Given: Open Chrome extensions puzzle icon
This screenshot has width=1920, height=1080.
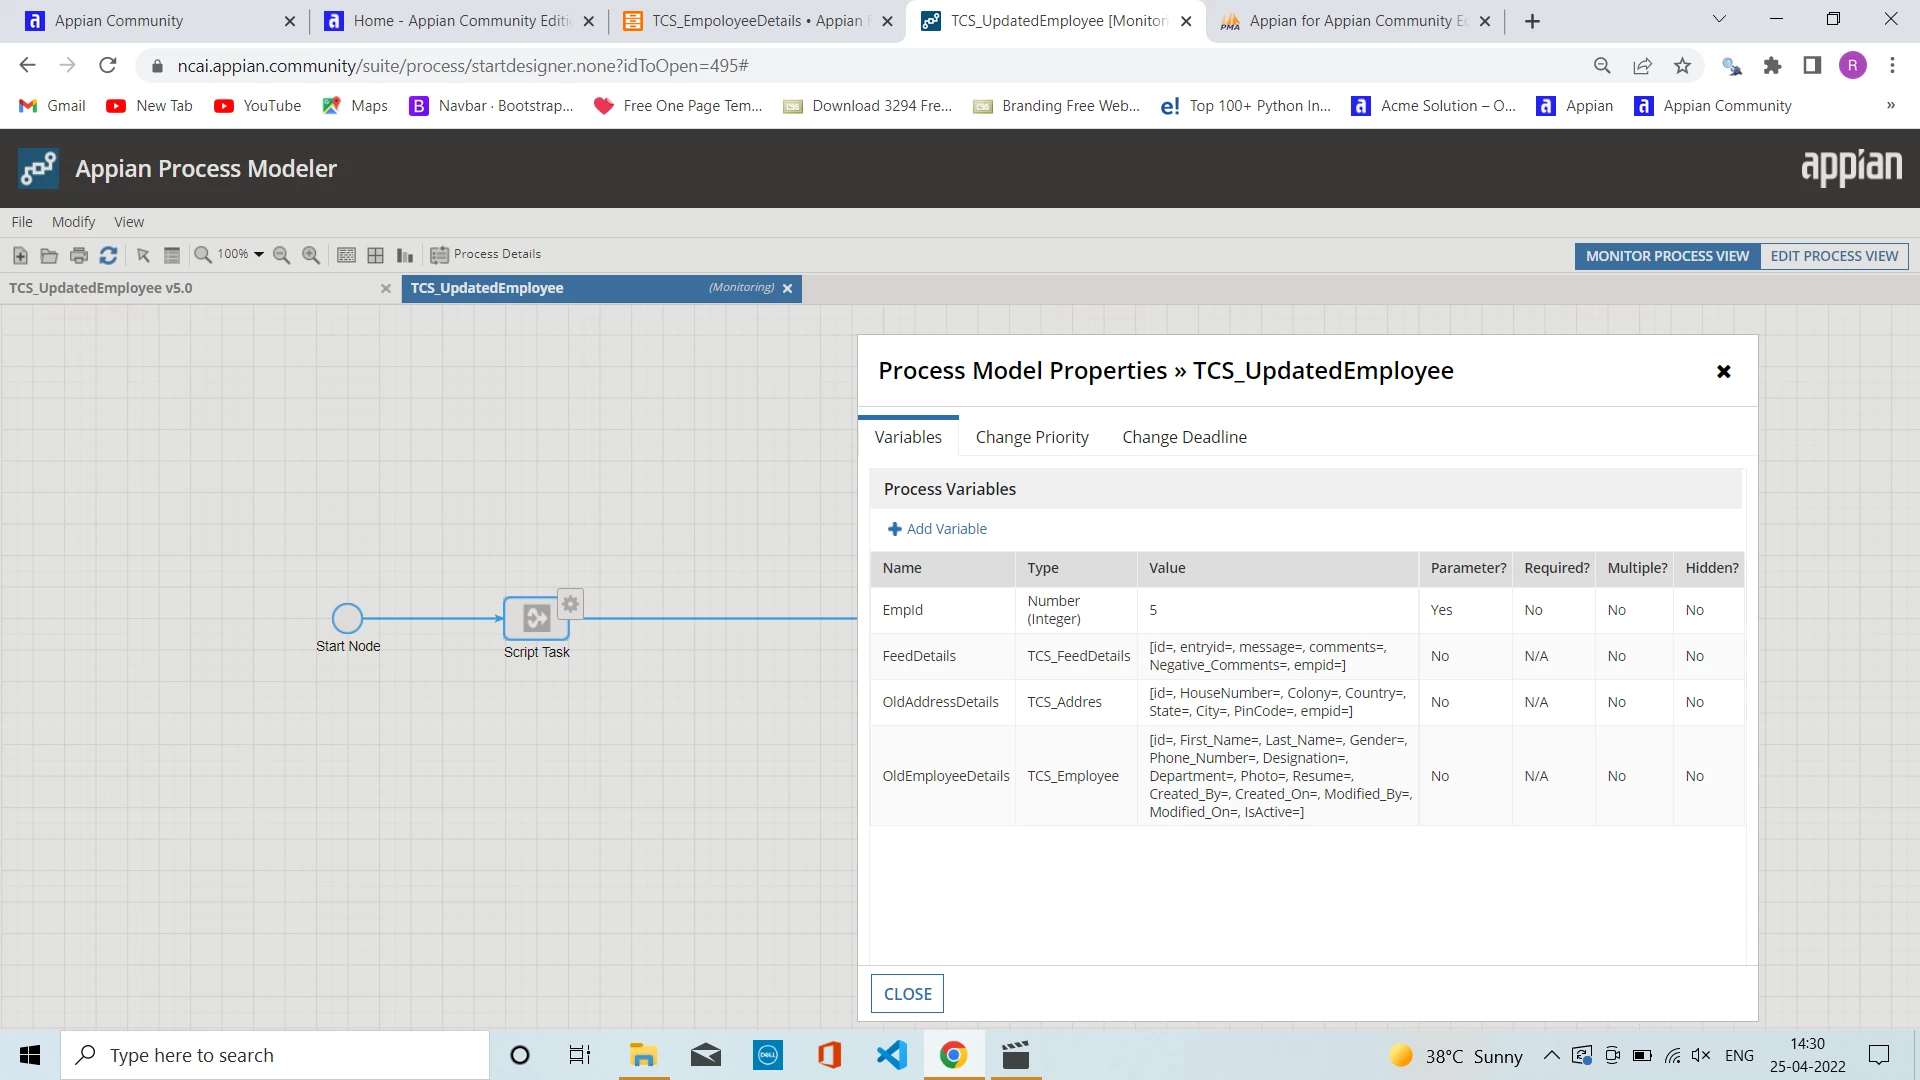Looking at the screenshot, I should (1772, 66).
